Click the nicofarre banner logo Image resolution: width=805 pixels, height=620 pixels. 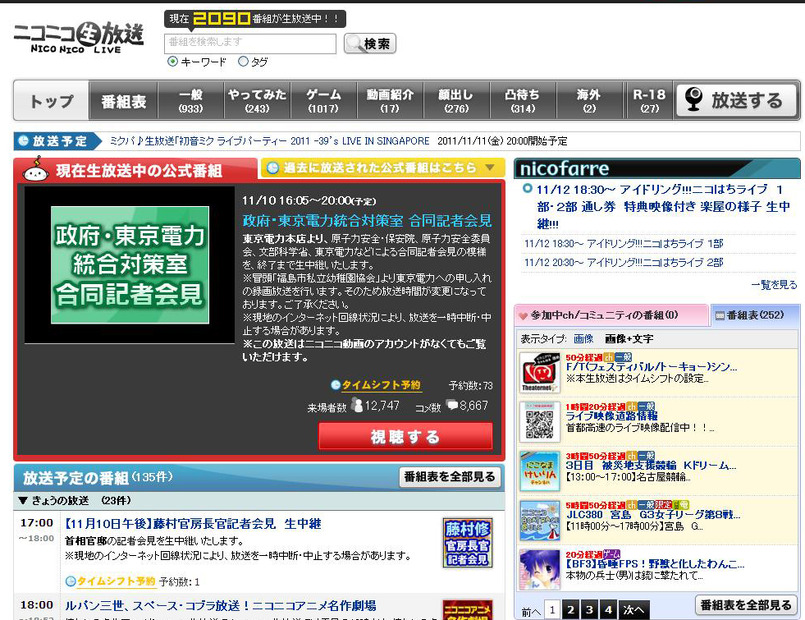point(565,169)
